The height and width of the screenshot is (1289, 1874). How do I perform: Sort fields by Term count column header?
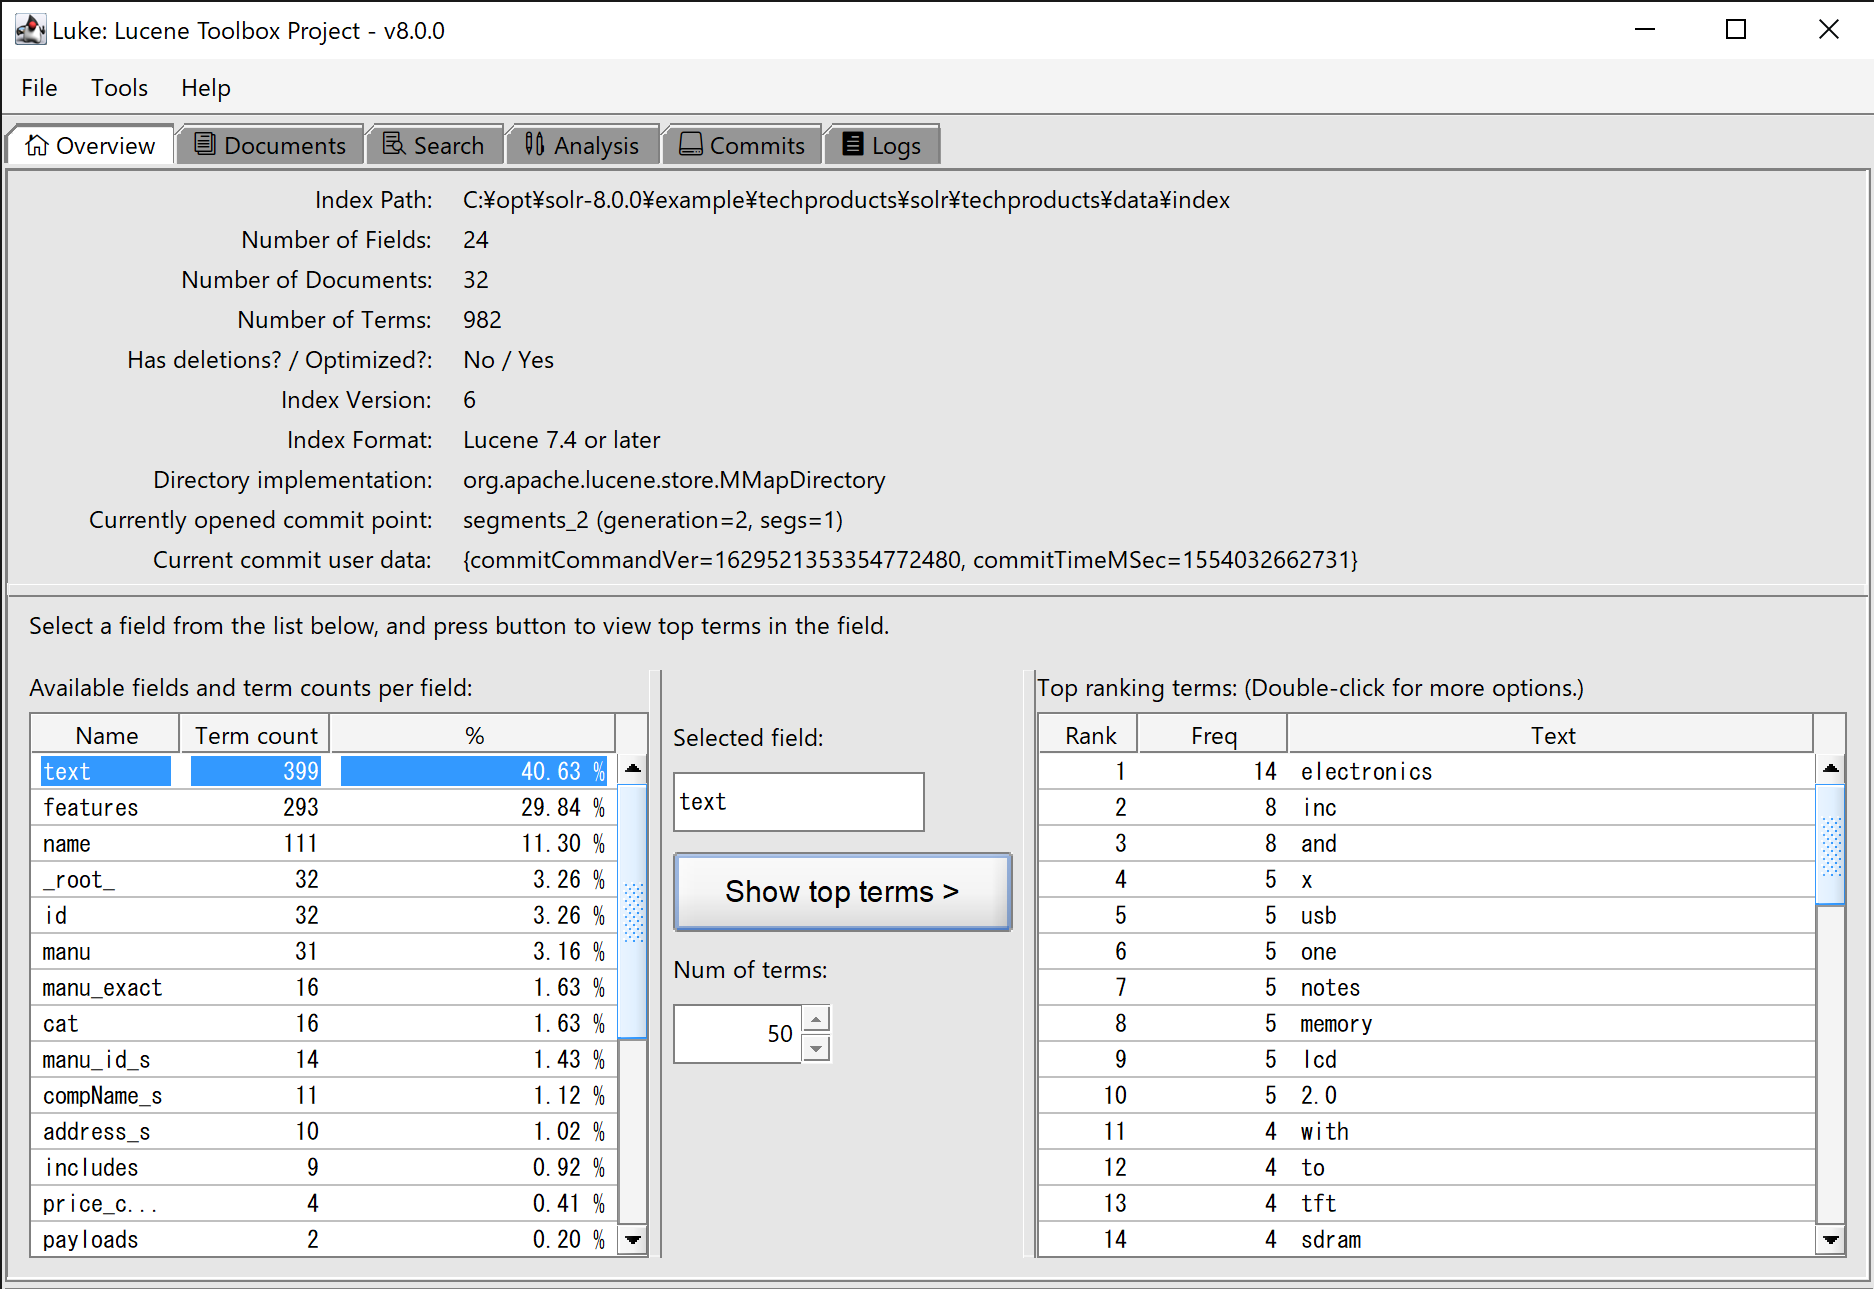[256, 736]
